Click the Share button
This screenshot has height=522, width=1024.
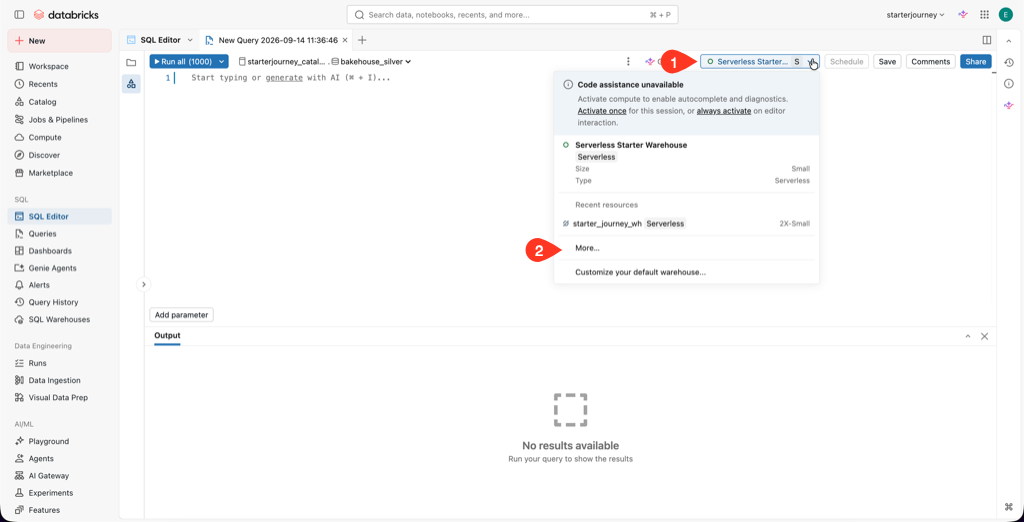976,61
